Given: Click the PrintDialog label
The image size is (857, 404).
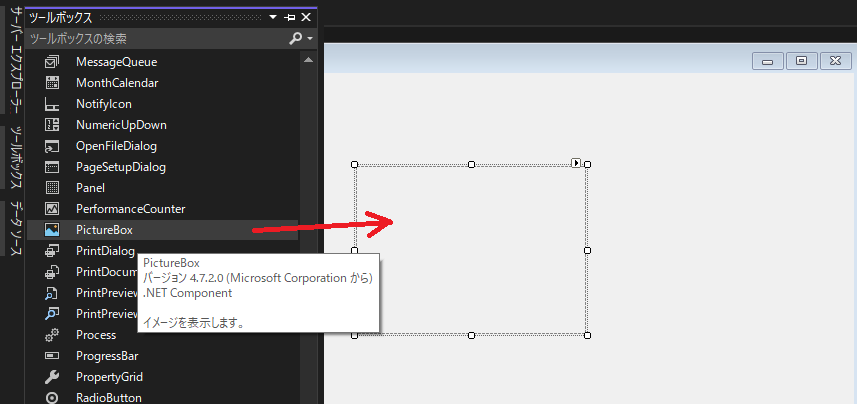Looking at the screenshot, I should tap(105, 251).
